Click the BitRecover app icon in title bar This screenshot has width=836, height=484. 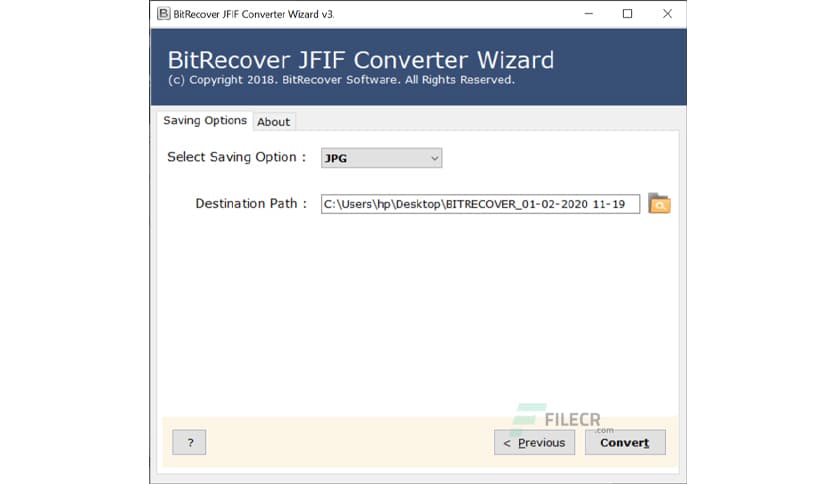point(164,14)
